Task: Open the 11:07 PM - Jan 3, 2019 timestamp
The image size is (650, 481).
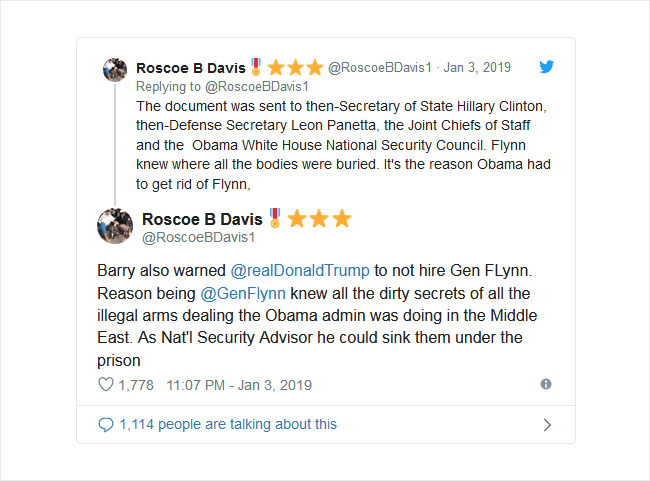Action: (239, 385)
